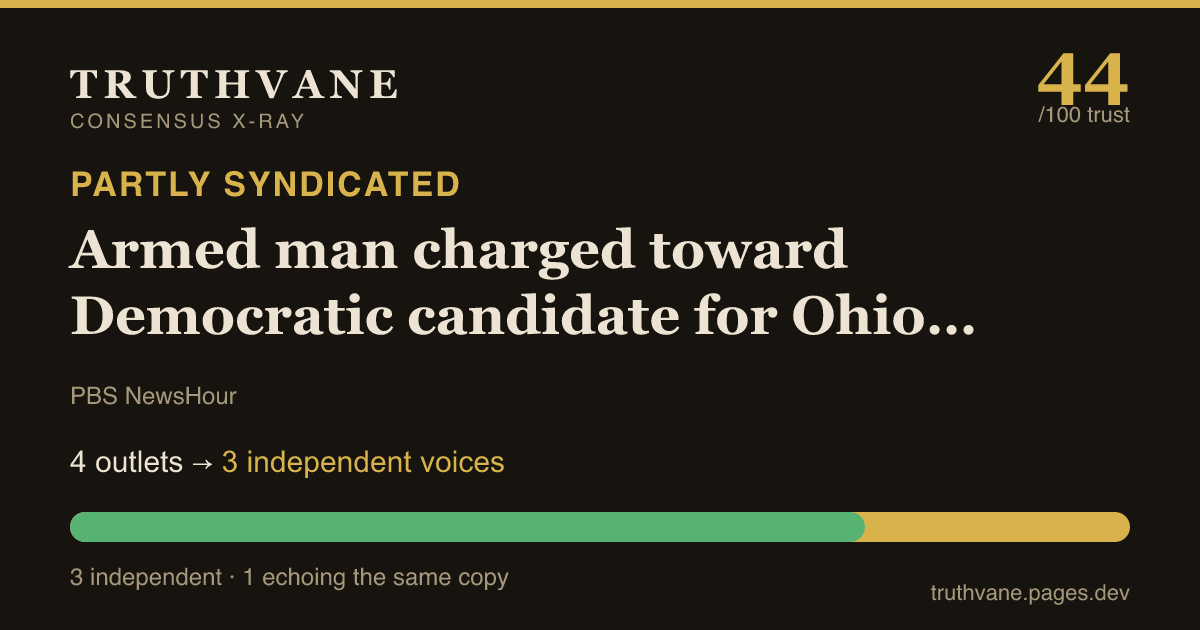Select the CONSENSUS X-RAY subtitle
Viewport: 1200px width, 630px height.
coord(187,122)
